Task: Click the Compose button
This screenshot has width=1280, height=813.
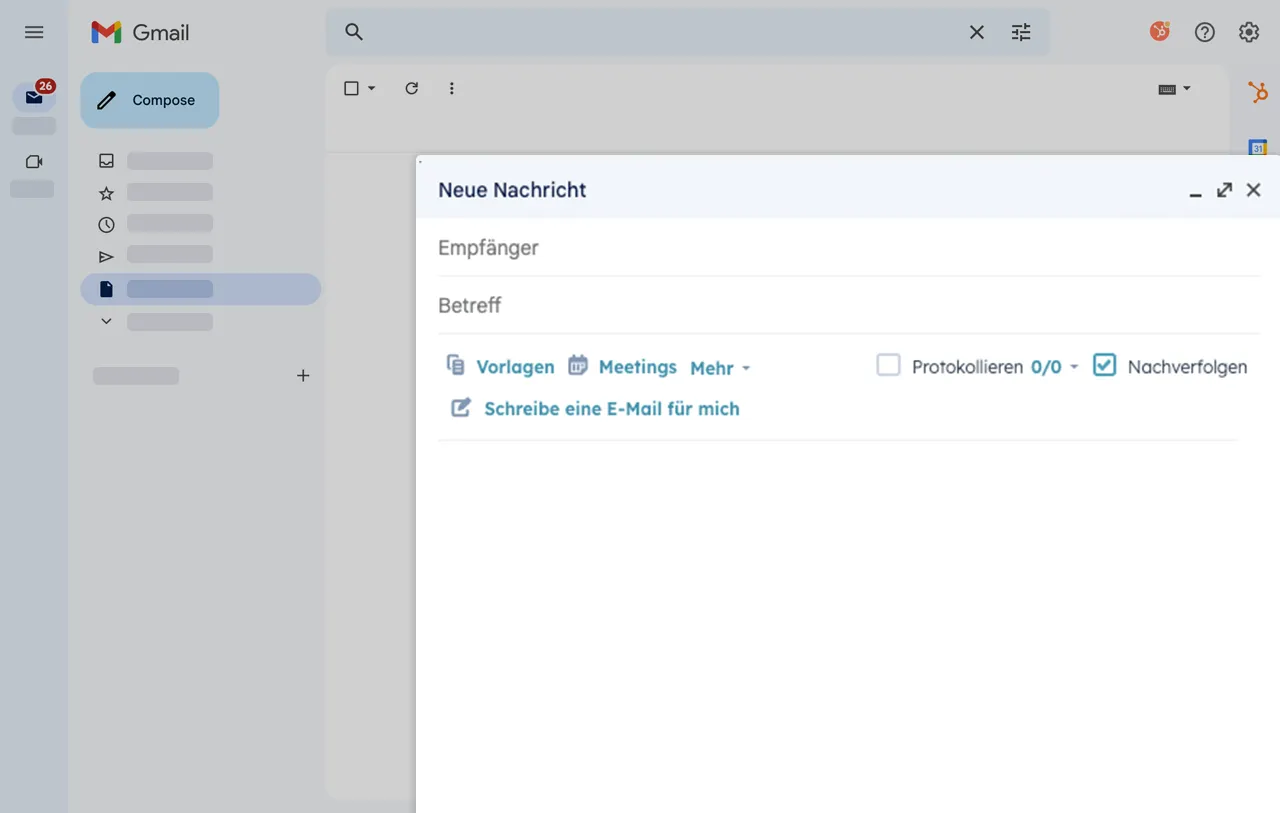Action: pos(149,100)
